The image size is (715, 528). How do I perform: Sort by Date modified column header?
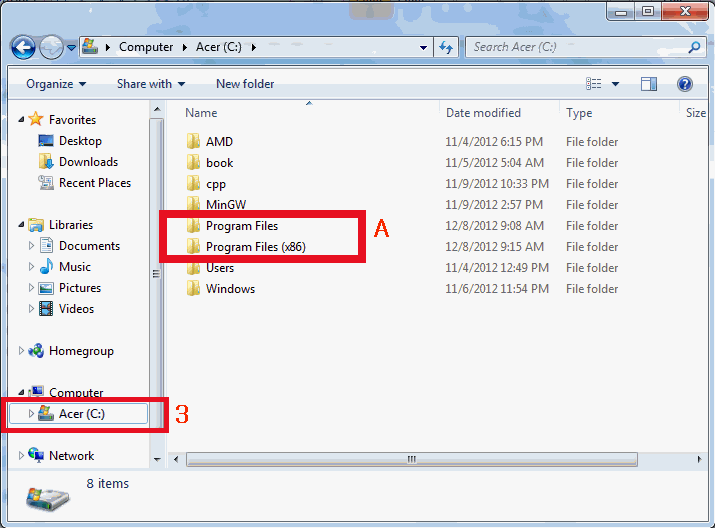(x=483, y=113)
